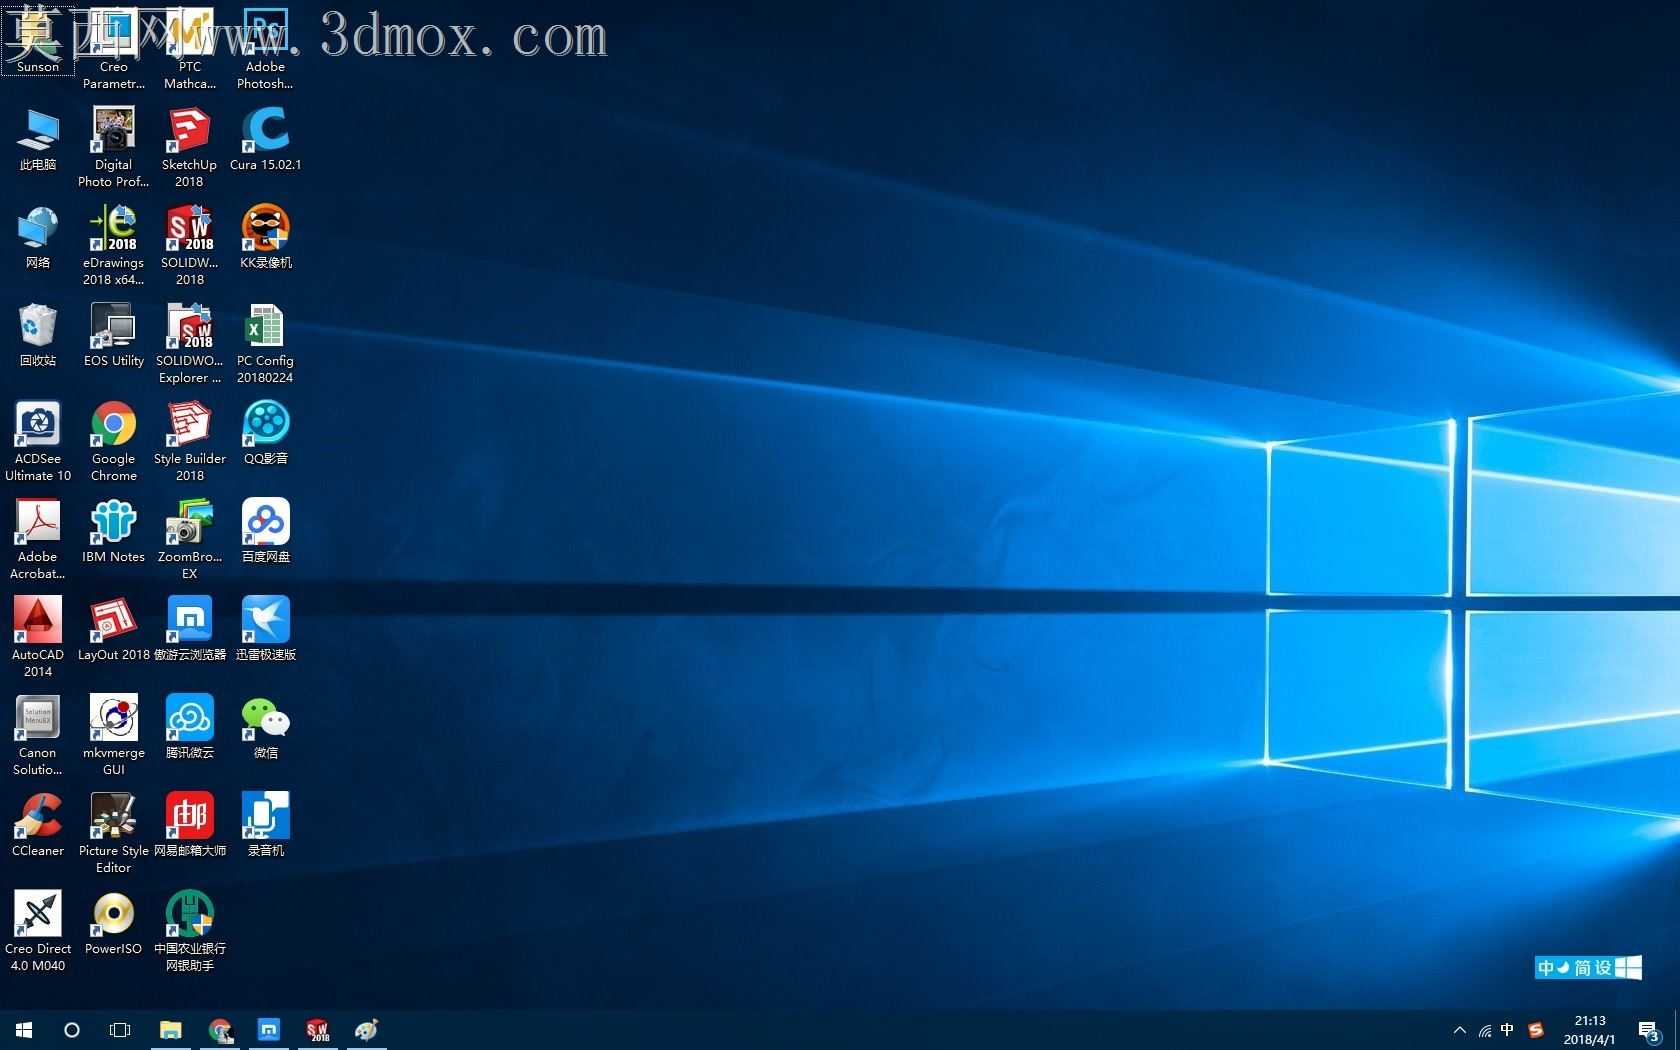Click the 微信 (WeChat) desktop icon
The width and height of the screenshot is (1680, 1050).
point(265,727)
